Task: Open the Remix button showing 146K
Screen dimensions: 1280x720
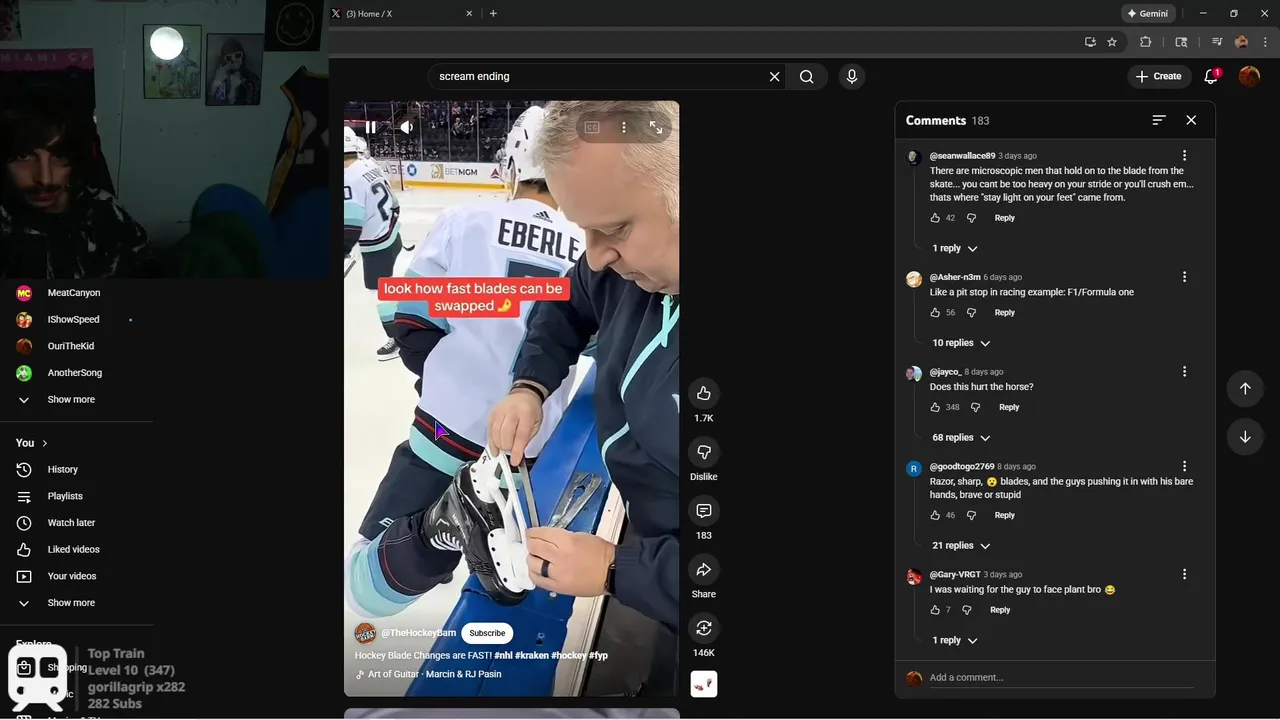Action: click(704, 628)
